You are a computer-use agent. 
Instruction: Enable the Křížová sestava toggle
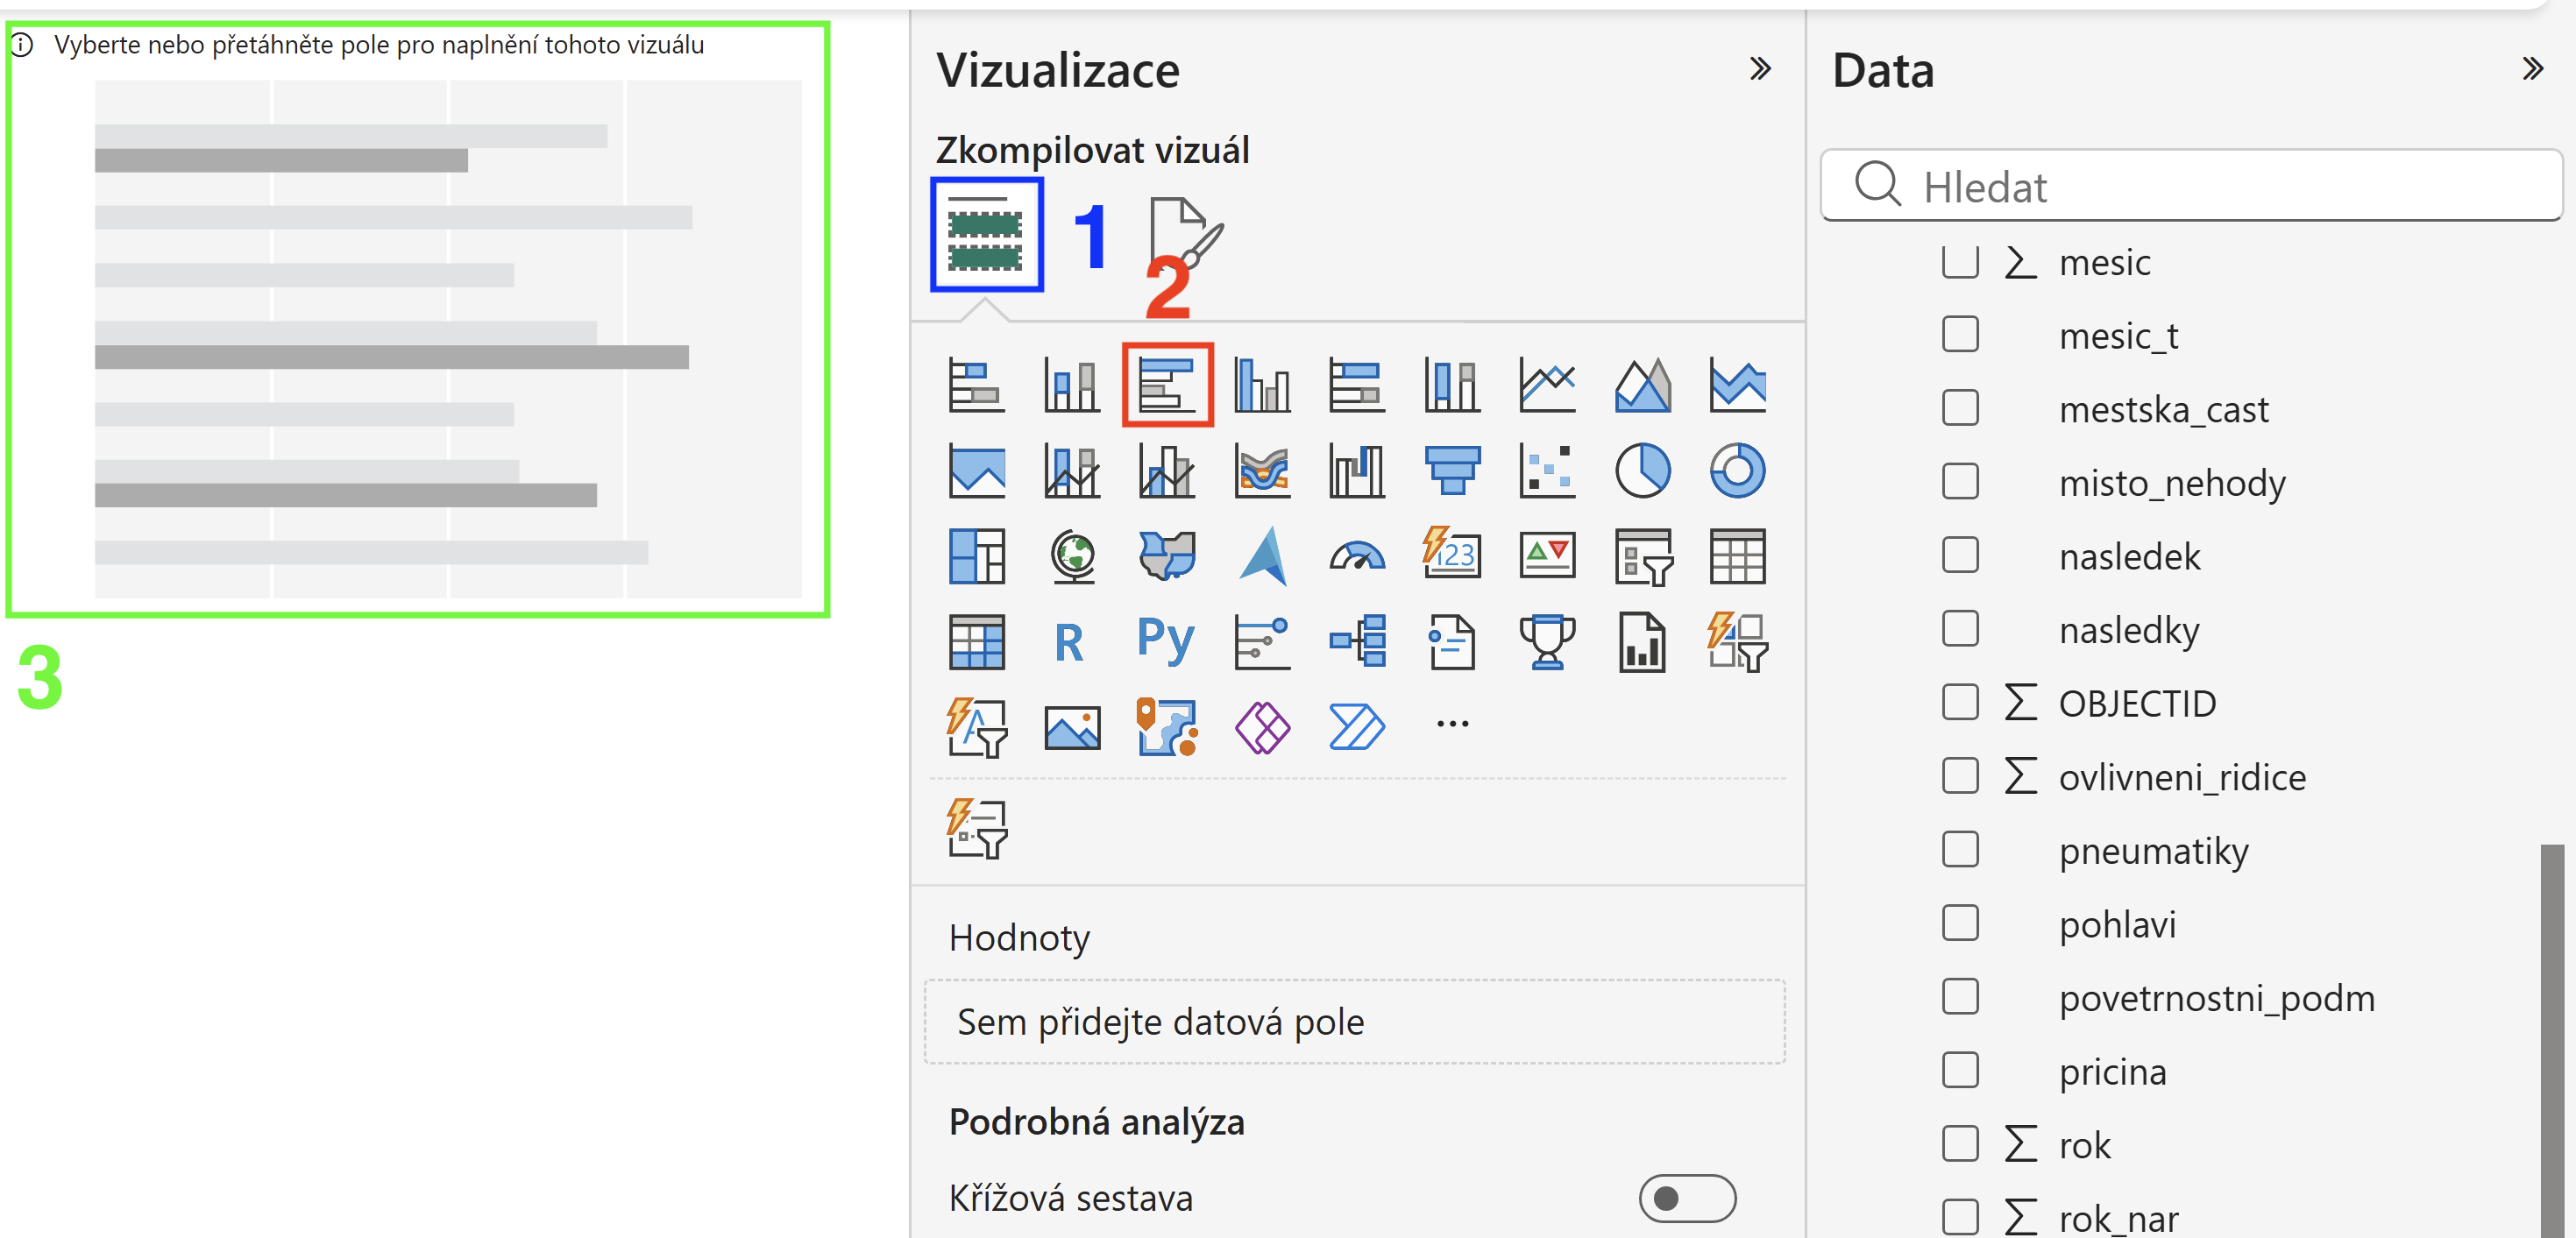click(x=1687, y=1198)
